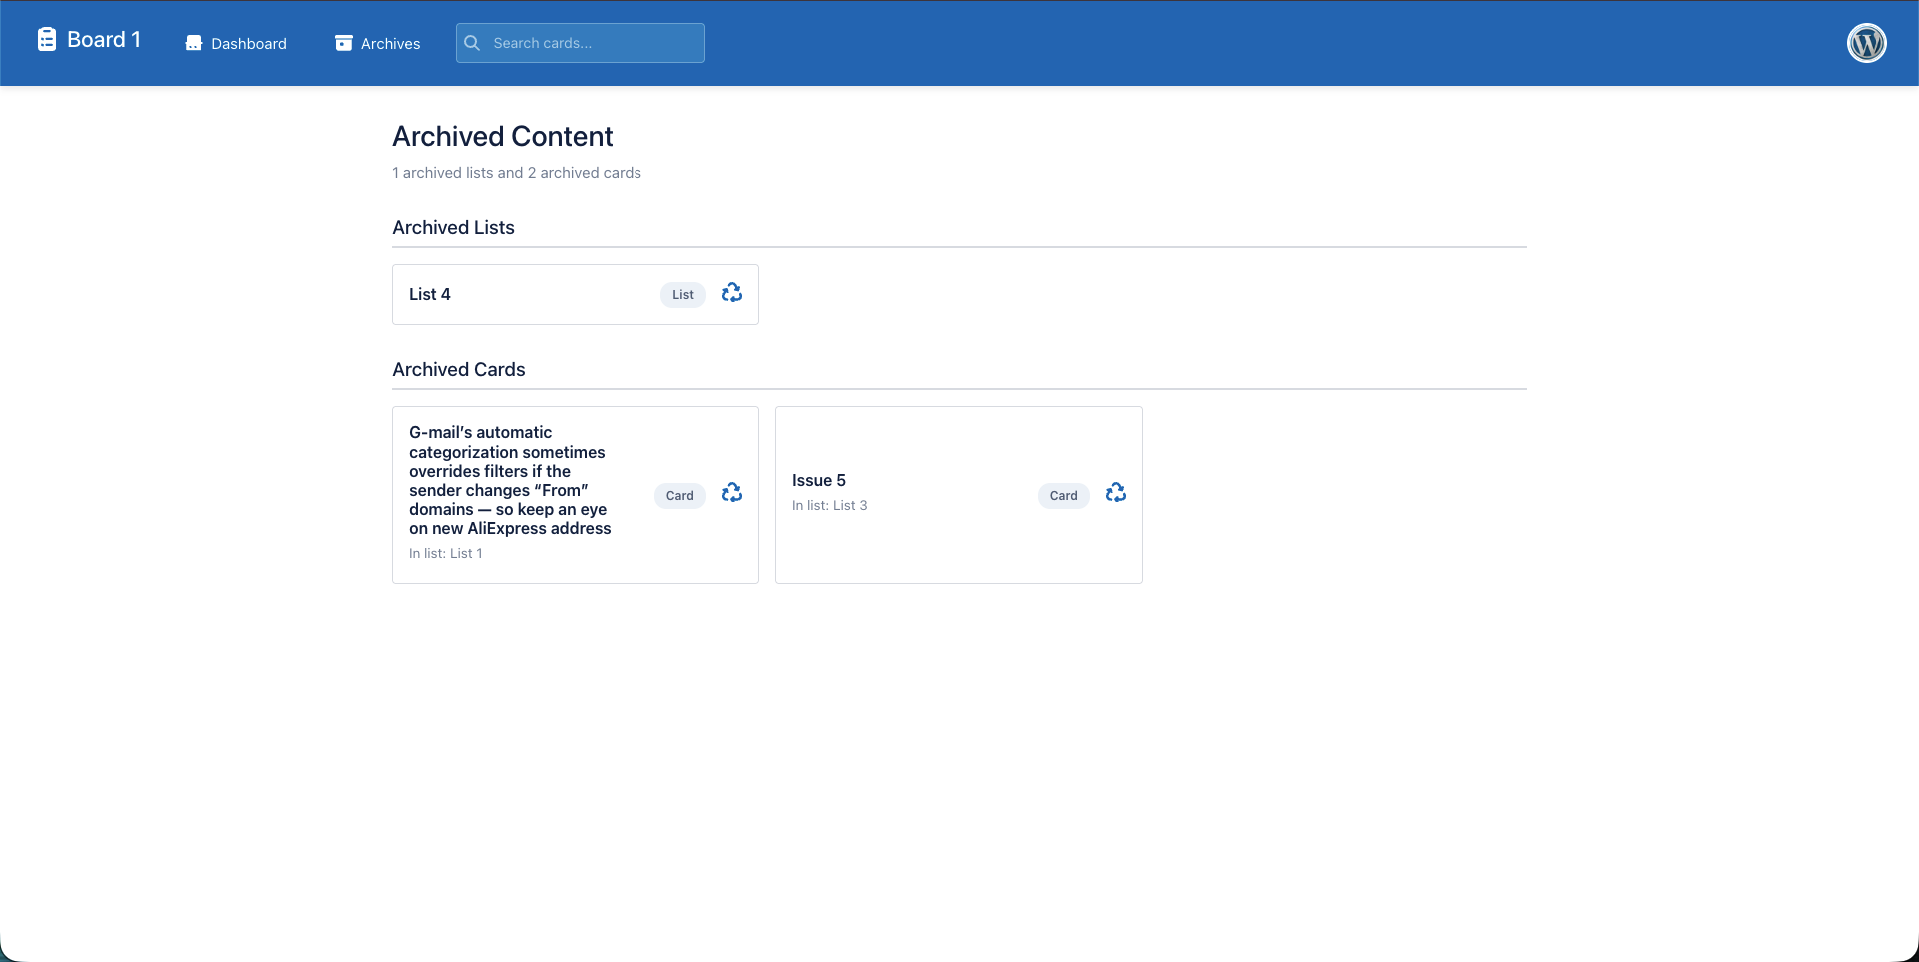Open the WordPress profile avatar
This screenshot has width=1919, height=962.
1866,42
